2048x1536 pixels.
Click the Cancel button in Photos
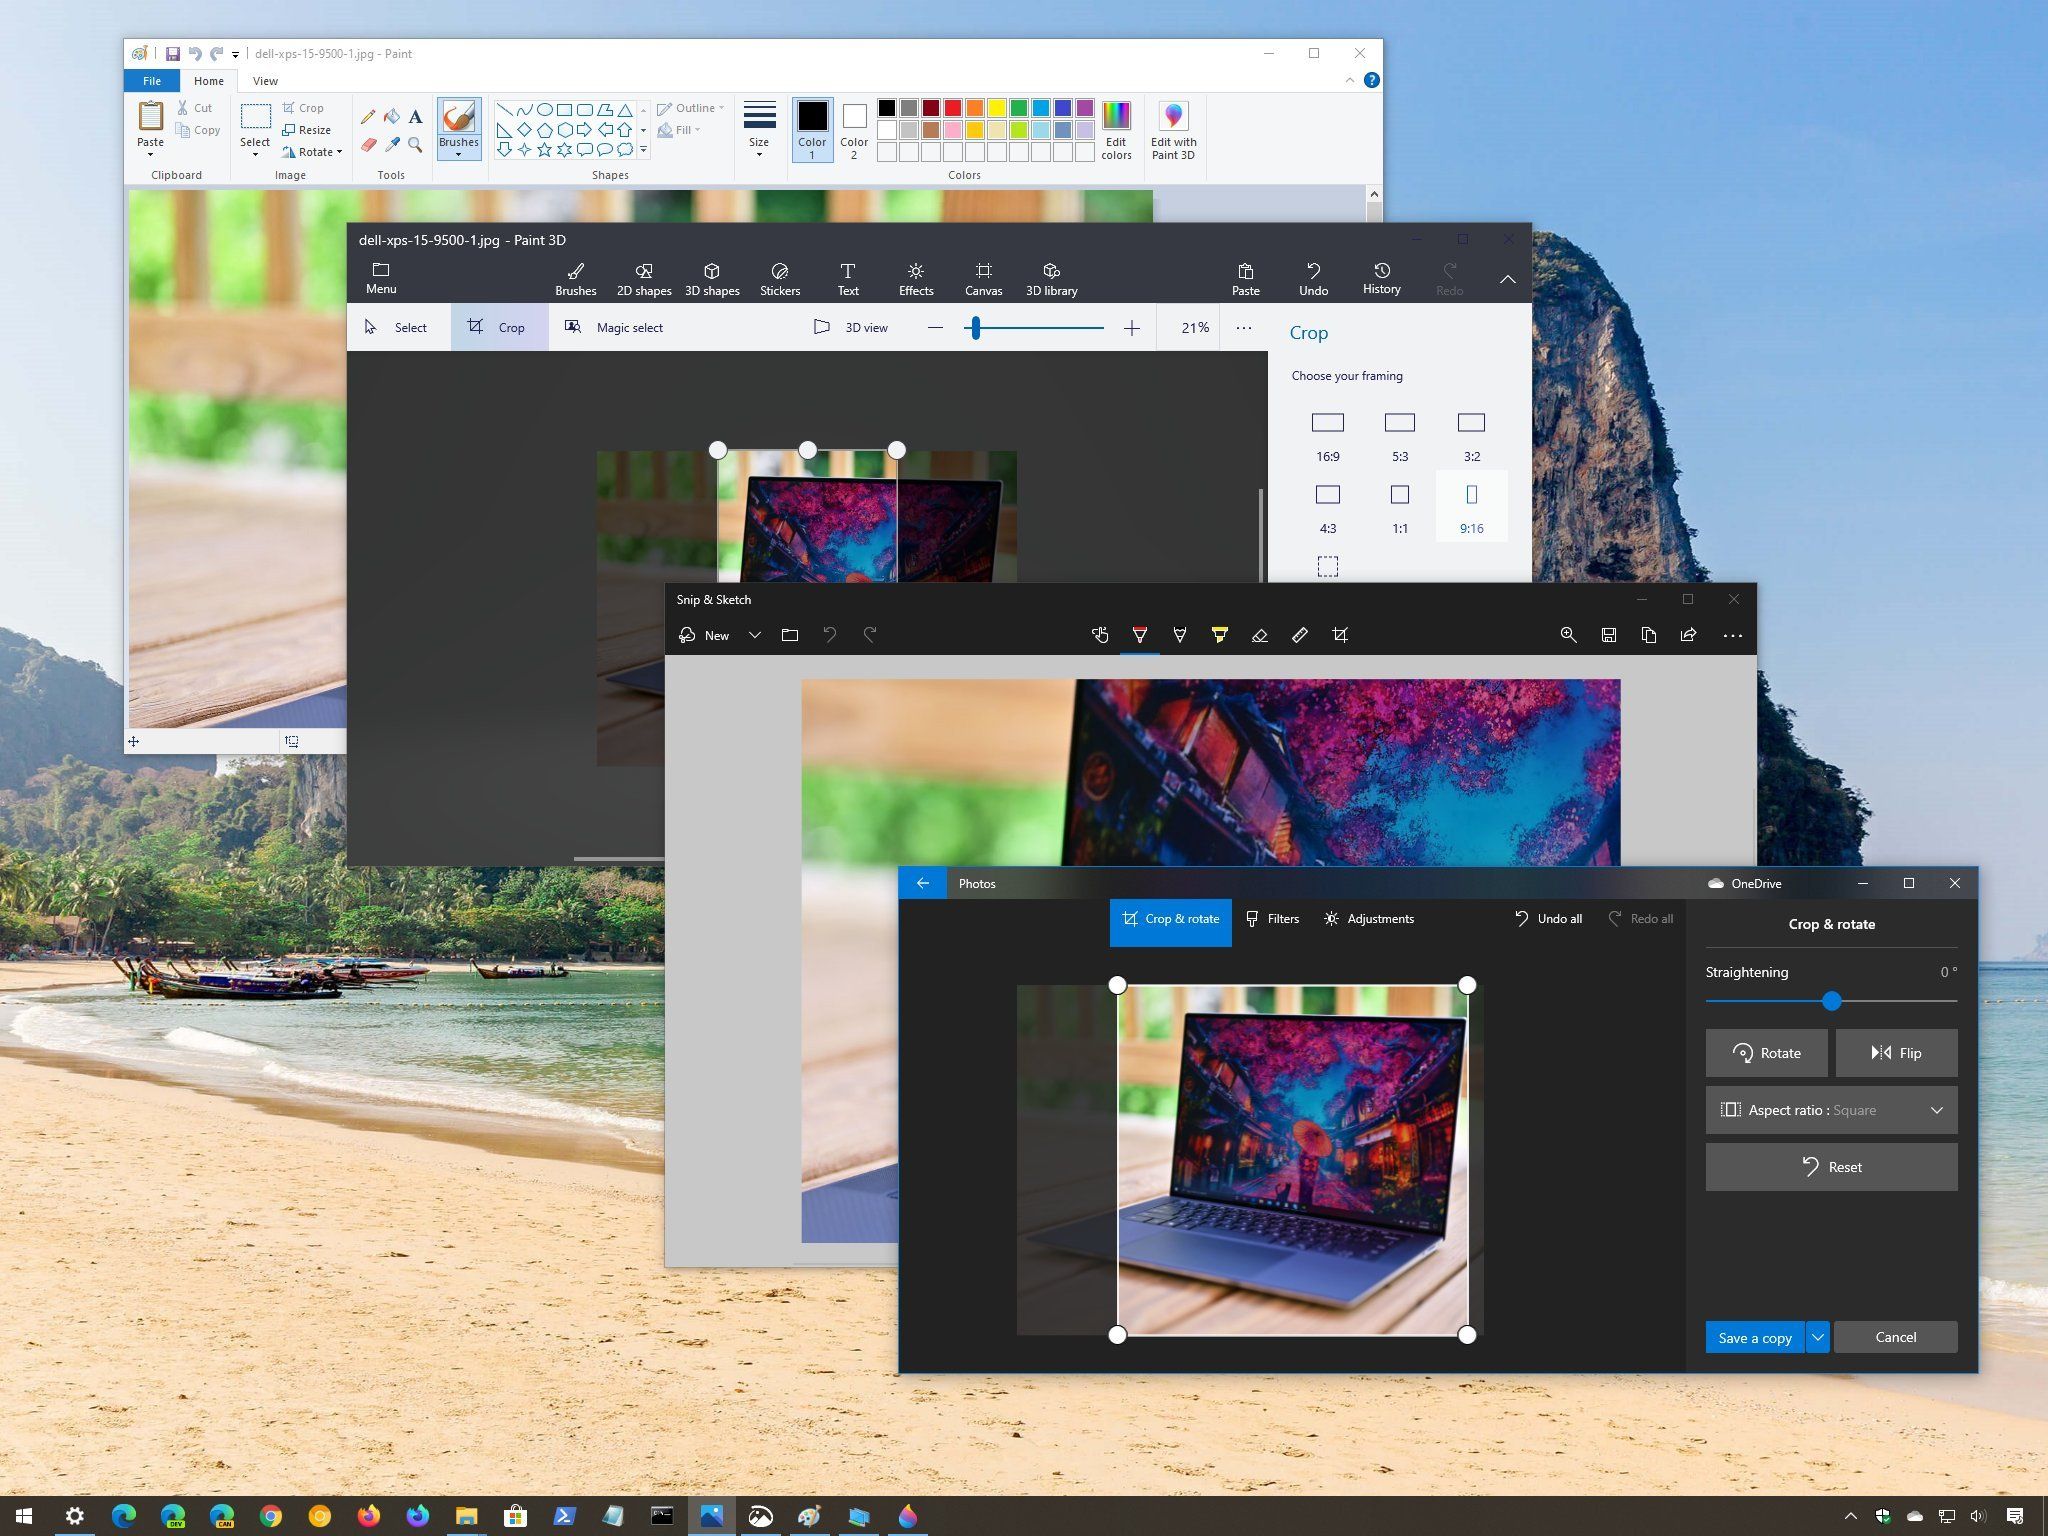pos(1895,1337)
